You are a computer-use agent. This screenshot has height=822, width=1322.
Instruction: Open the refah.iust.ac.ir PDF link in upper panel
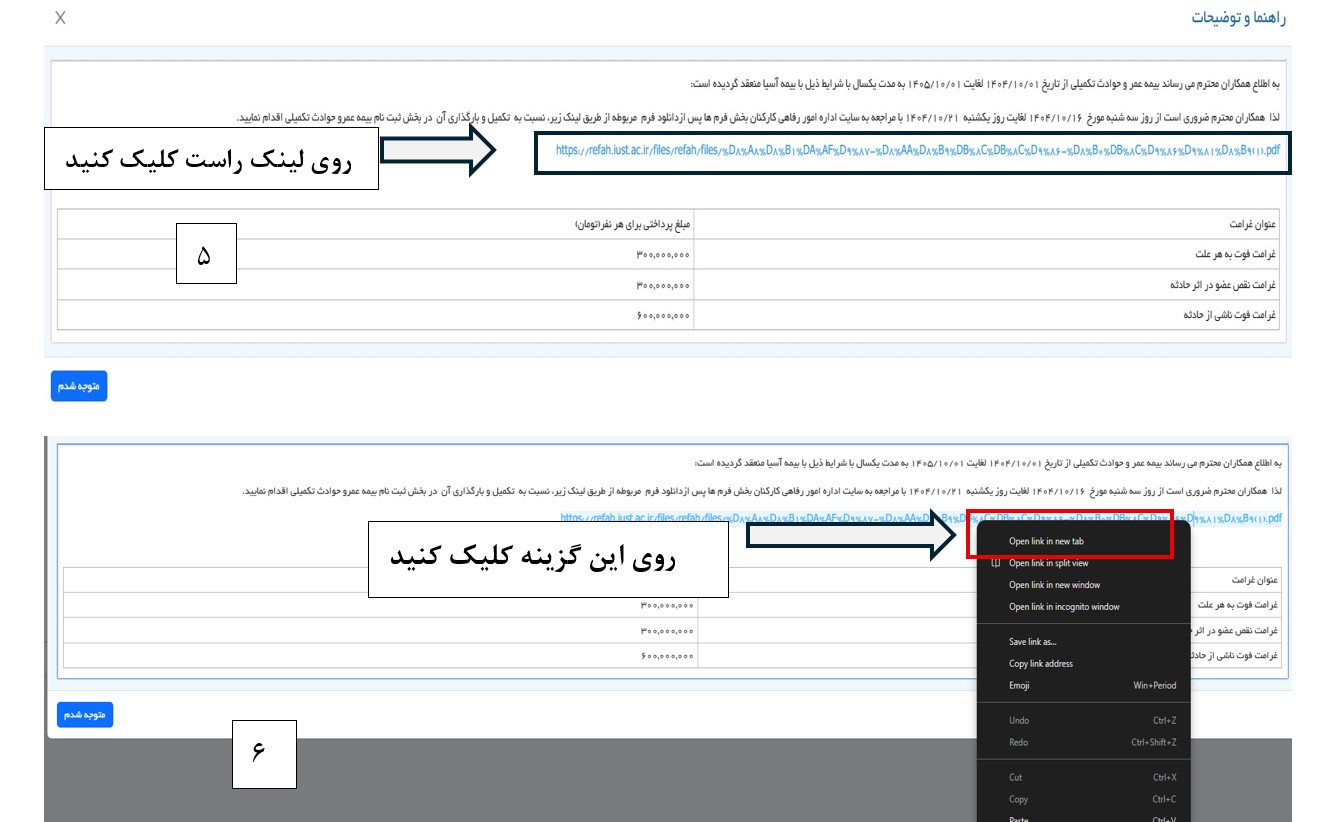[918, 152]
